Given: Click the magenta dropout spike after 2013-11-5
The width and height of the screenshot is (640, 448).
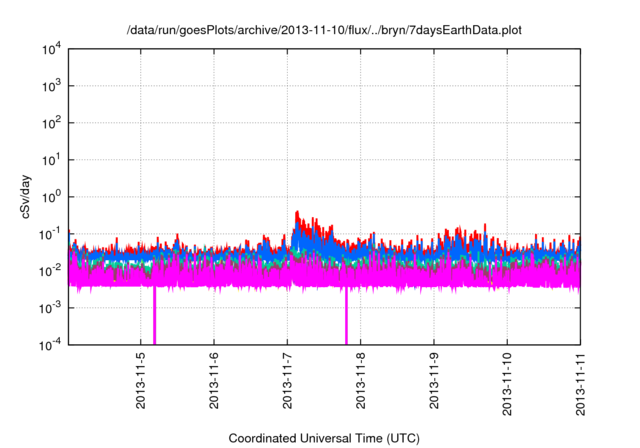Looking at the screenshot, I should (154, 316).
